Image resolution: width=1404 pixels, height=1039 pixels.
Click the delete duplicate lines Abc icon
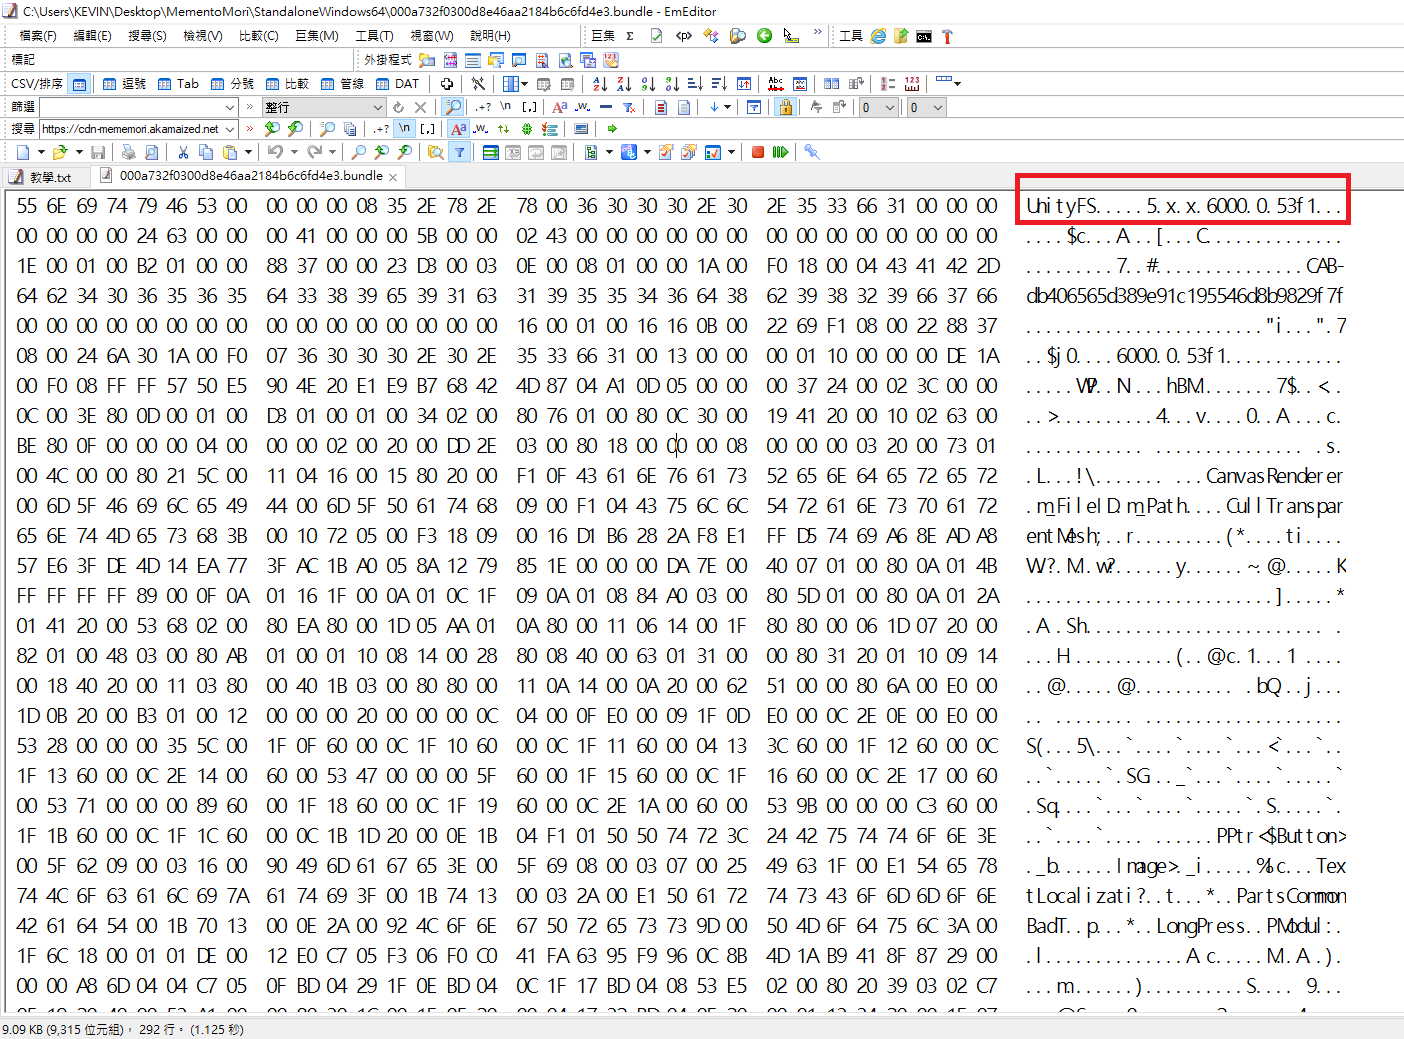pyautogui.click(x=776, y=84)
